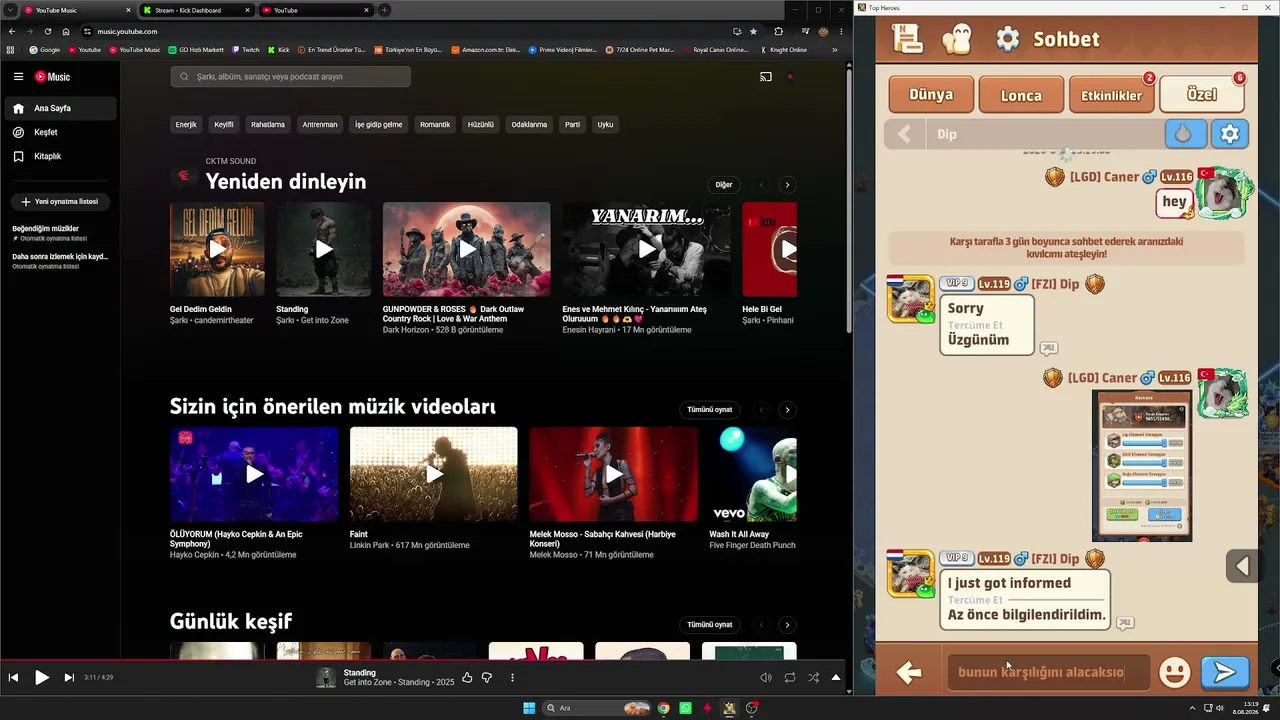This screenshot has height=720, width=1280.
Task: Open the Etkinlikler chat tab in Top Heroes
Action: click(x=1111, y=95)
